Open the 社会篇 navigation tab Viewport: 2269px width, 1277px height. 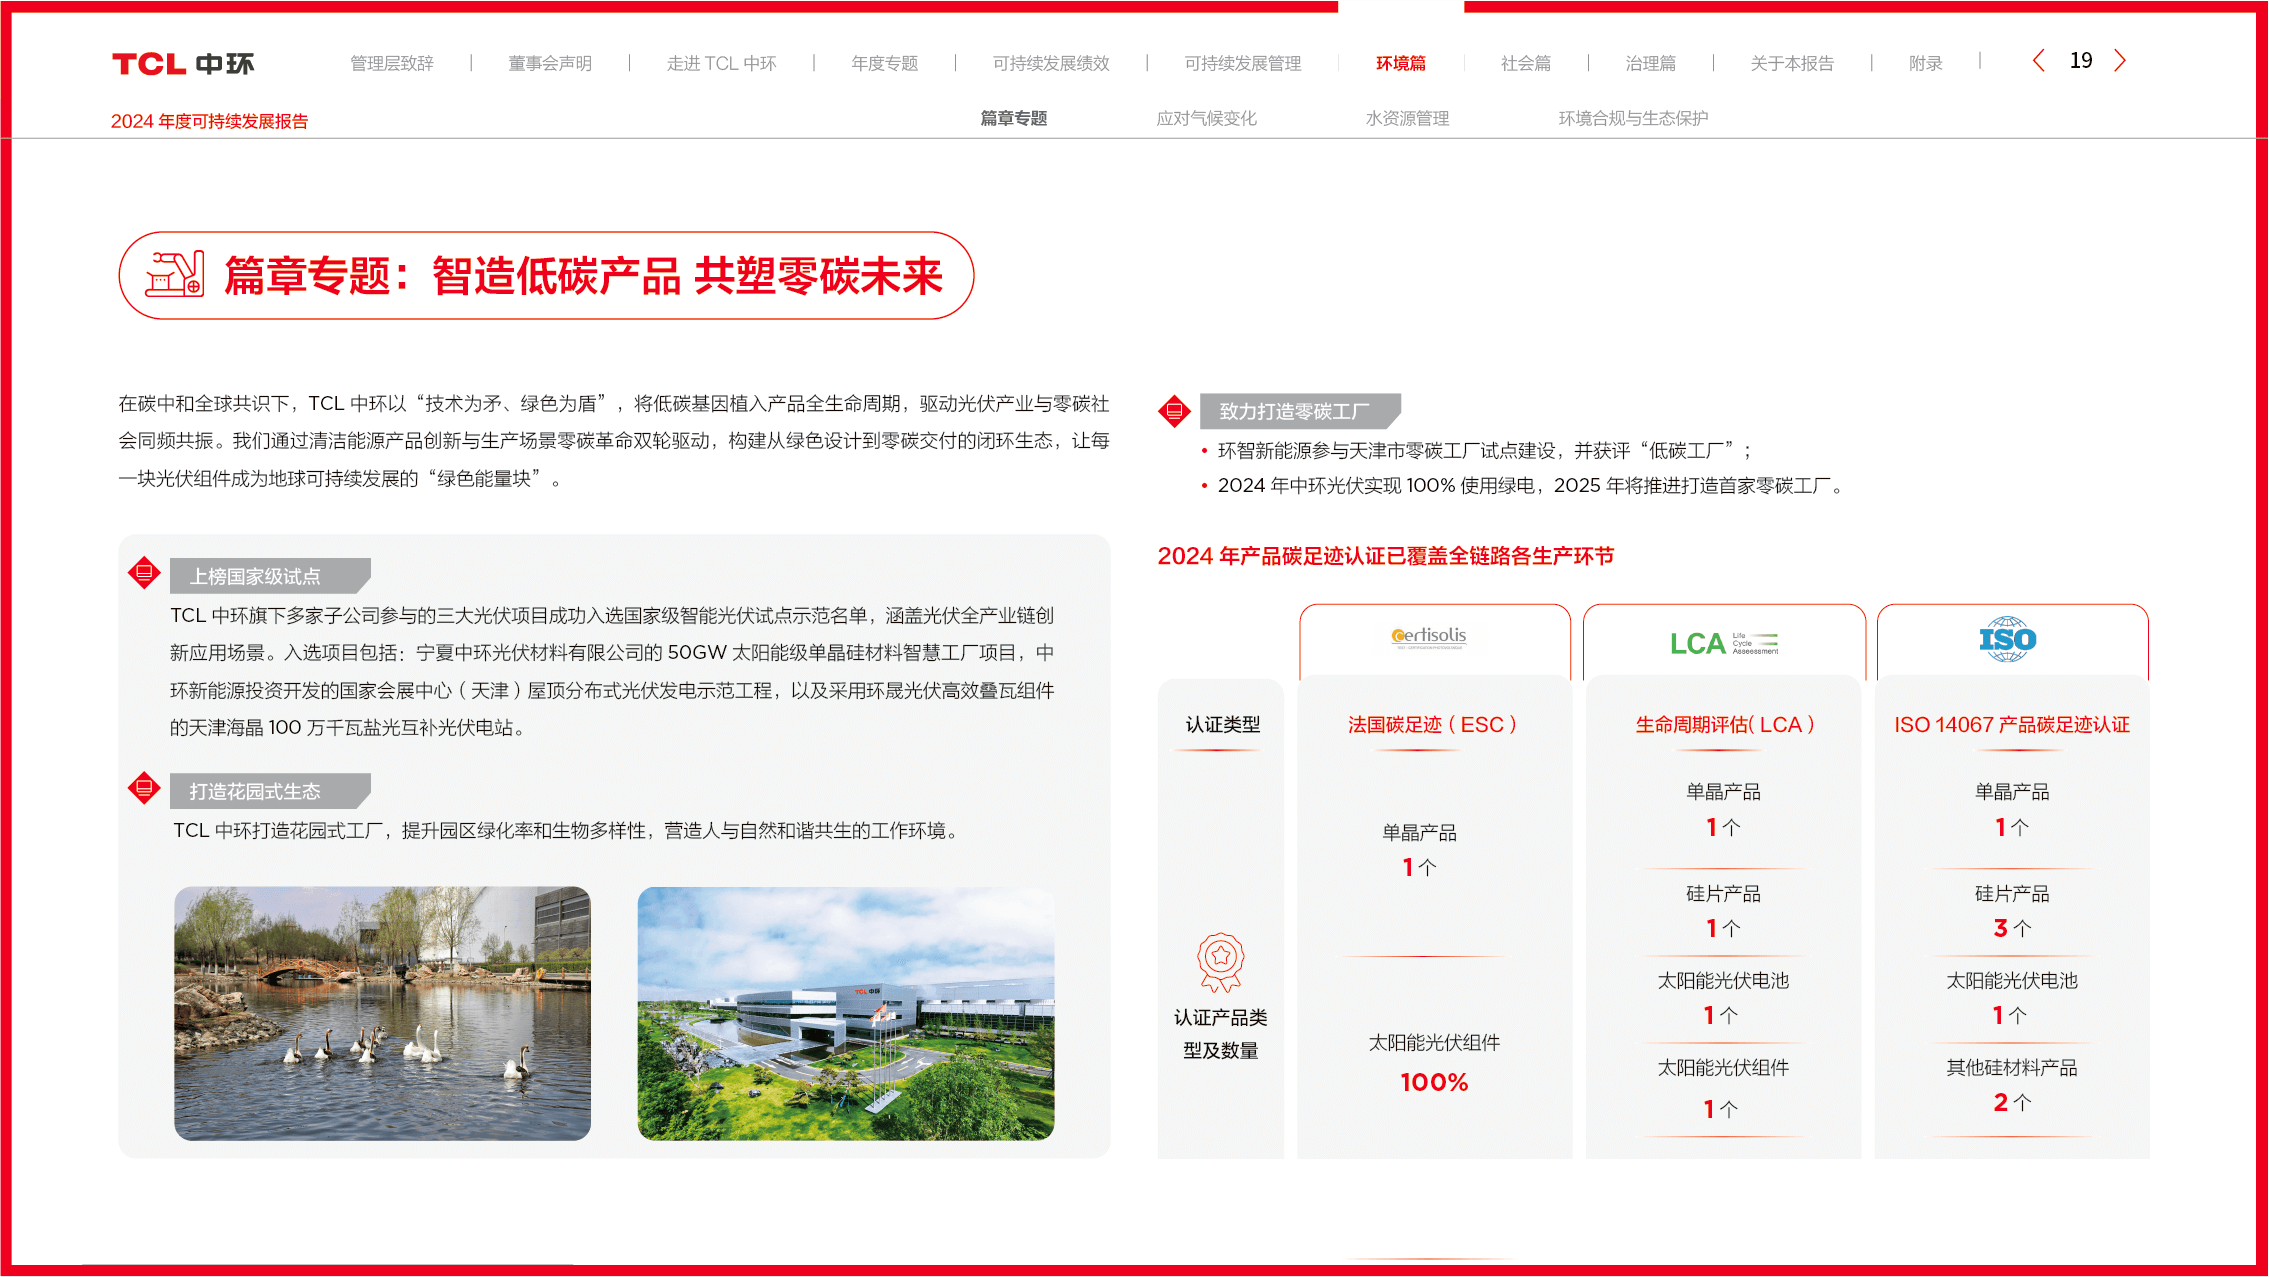coord(1525,64)
